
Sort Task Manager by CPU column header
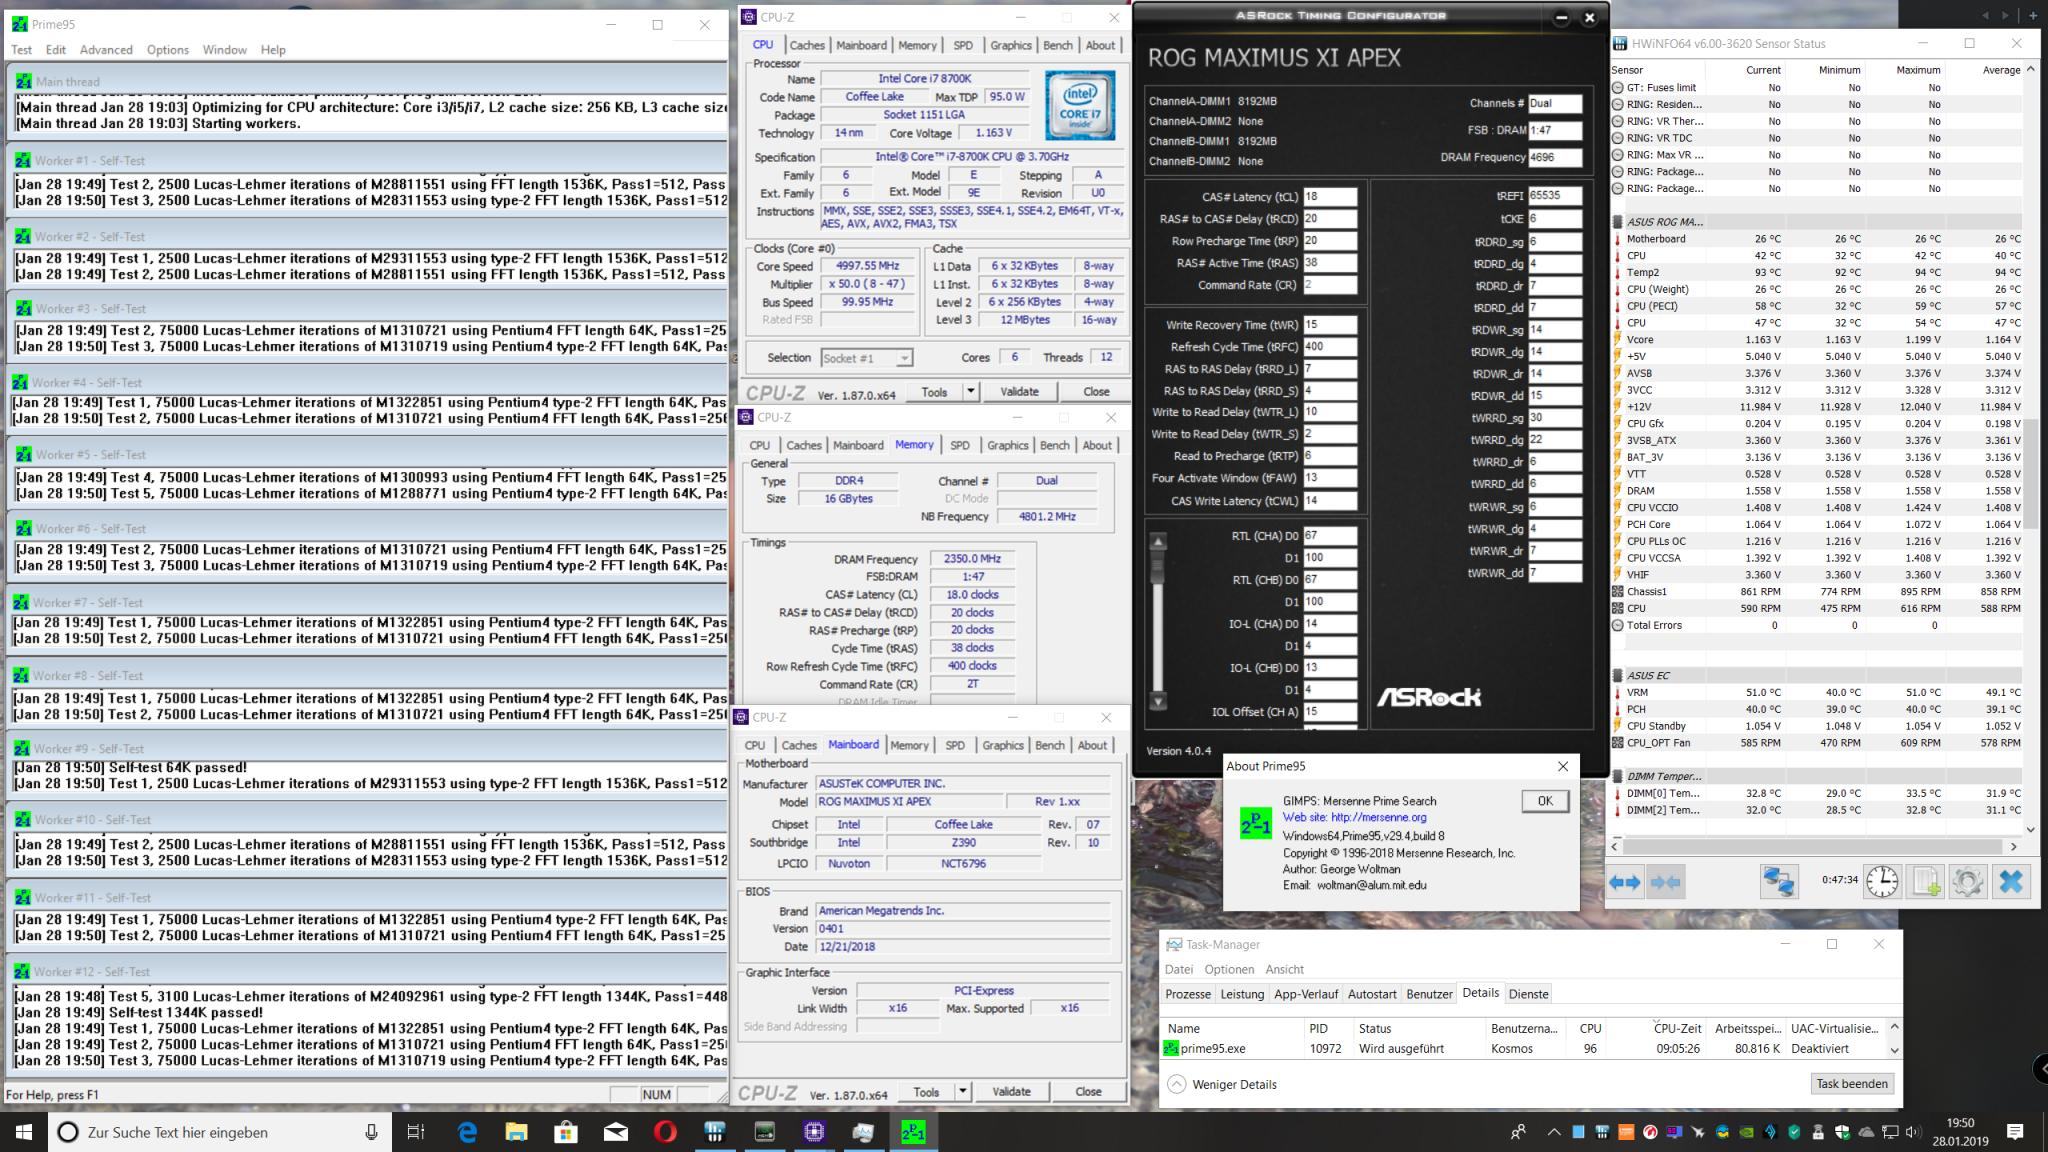(1590, 1028)
